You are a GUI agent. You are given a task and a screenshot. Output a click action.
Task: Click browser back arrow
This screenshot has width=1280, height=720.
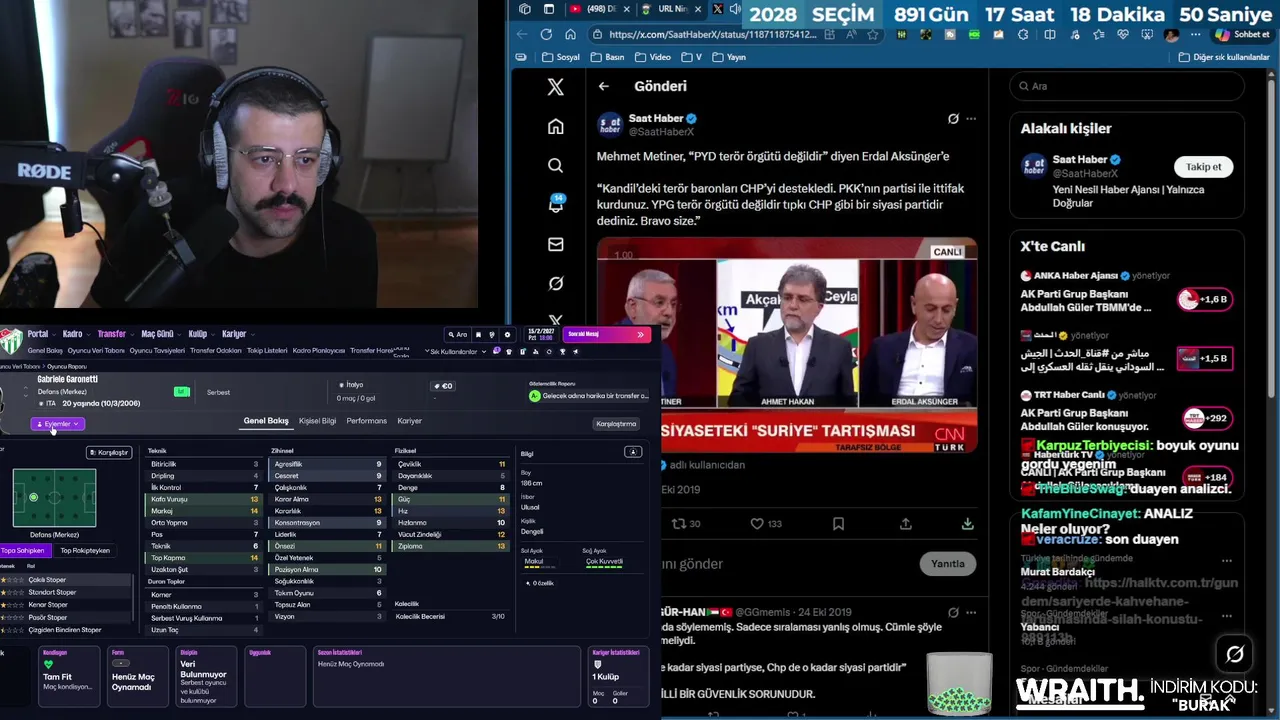click(522, 34)
